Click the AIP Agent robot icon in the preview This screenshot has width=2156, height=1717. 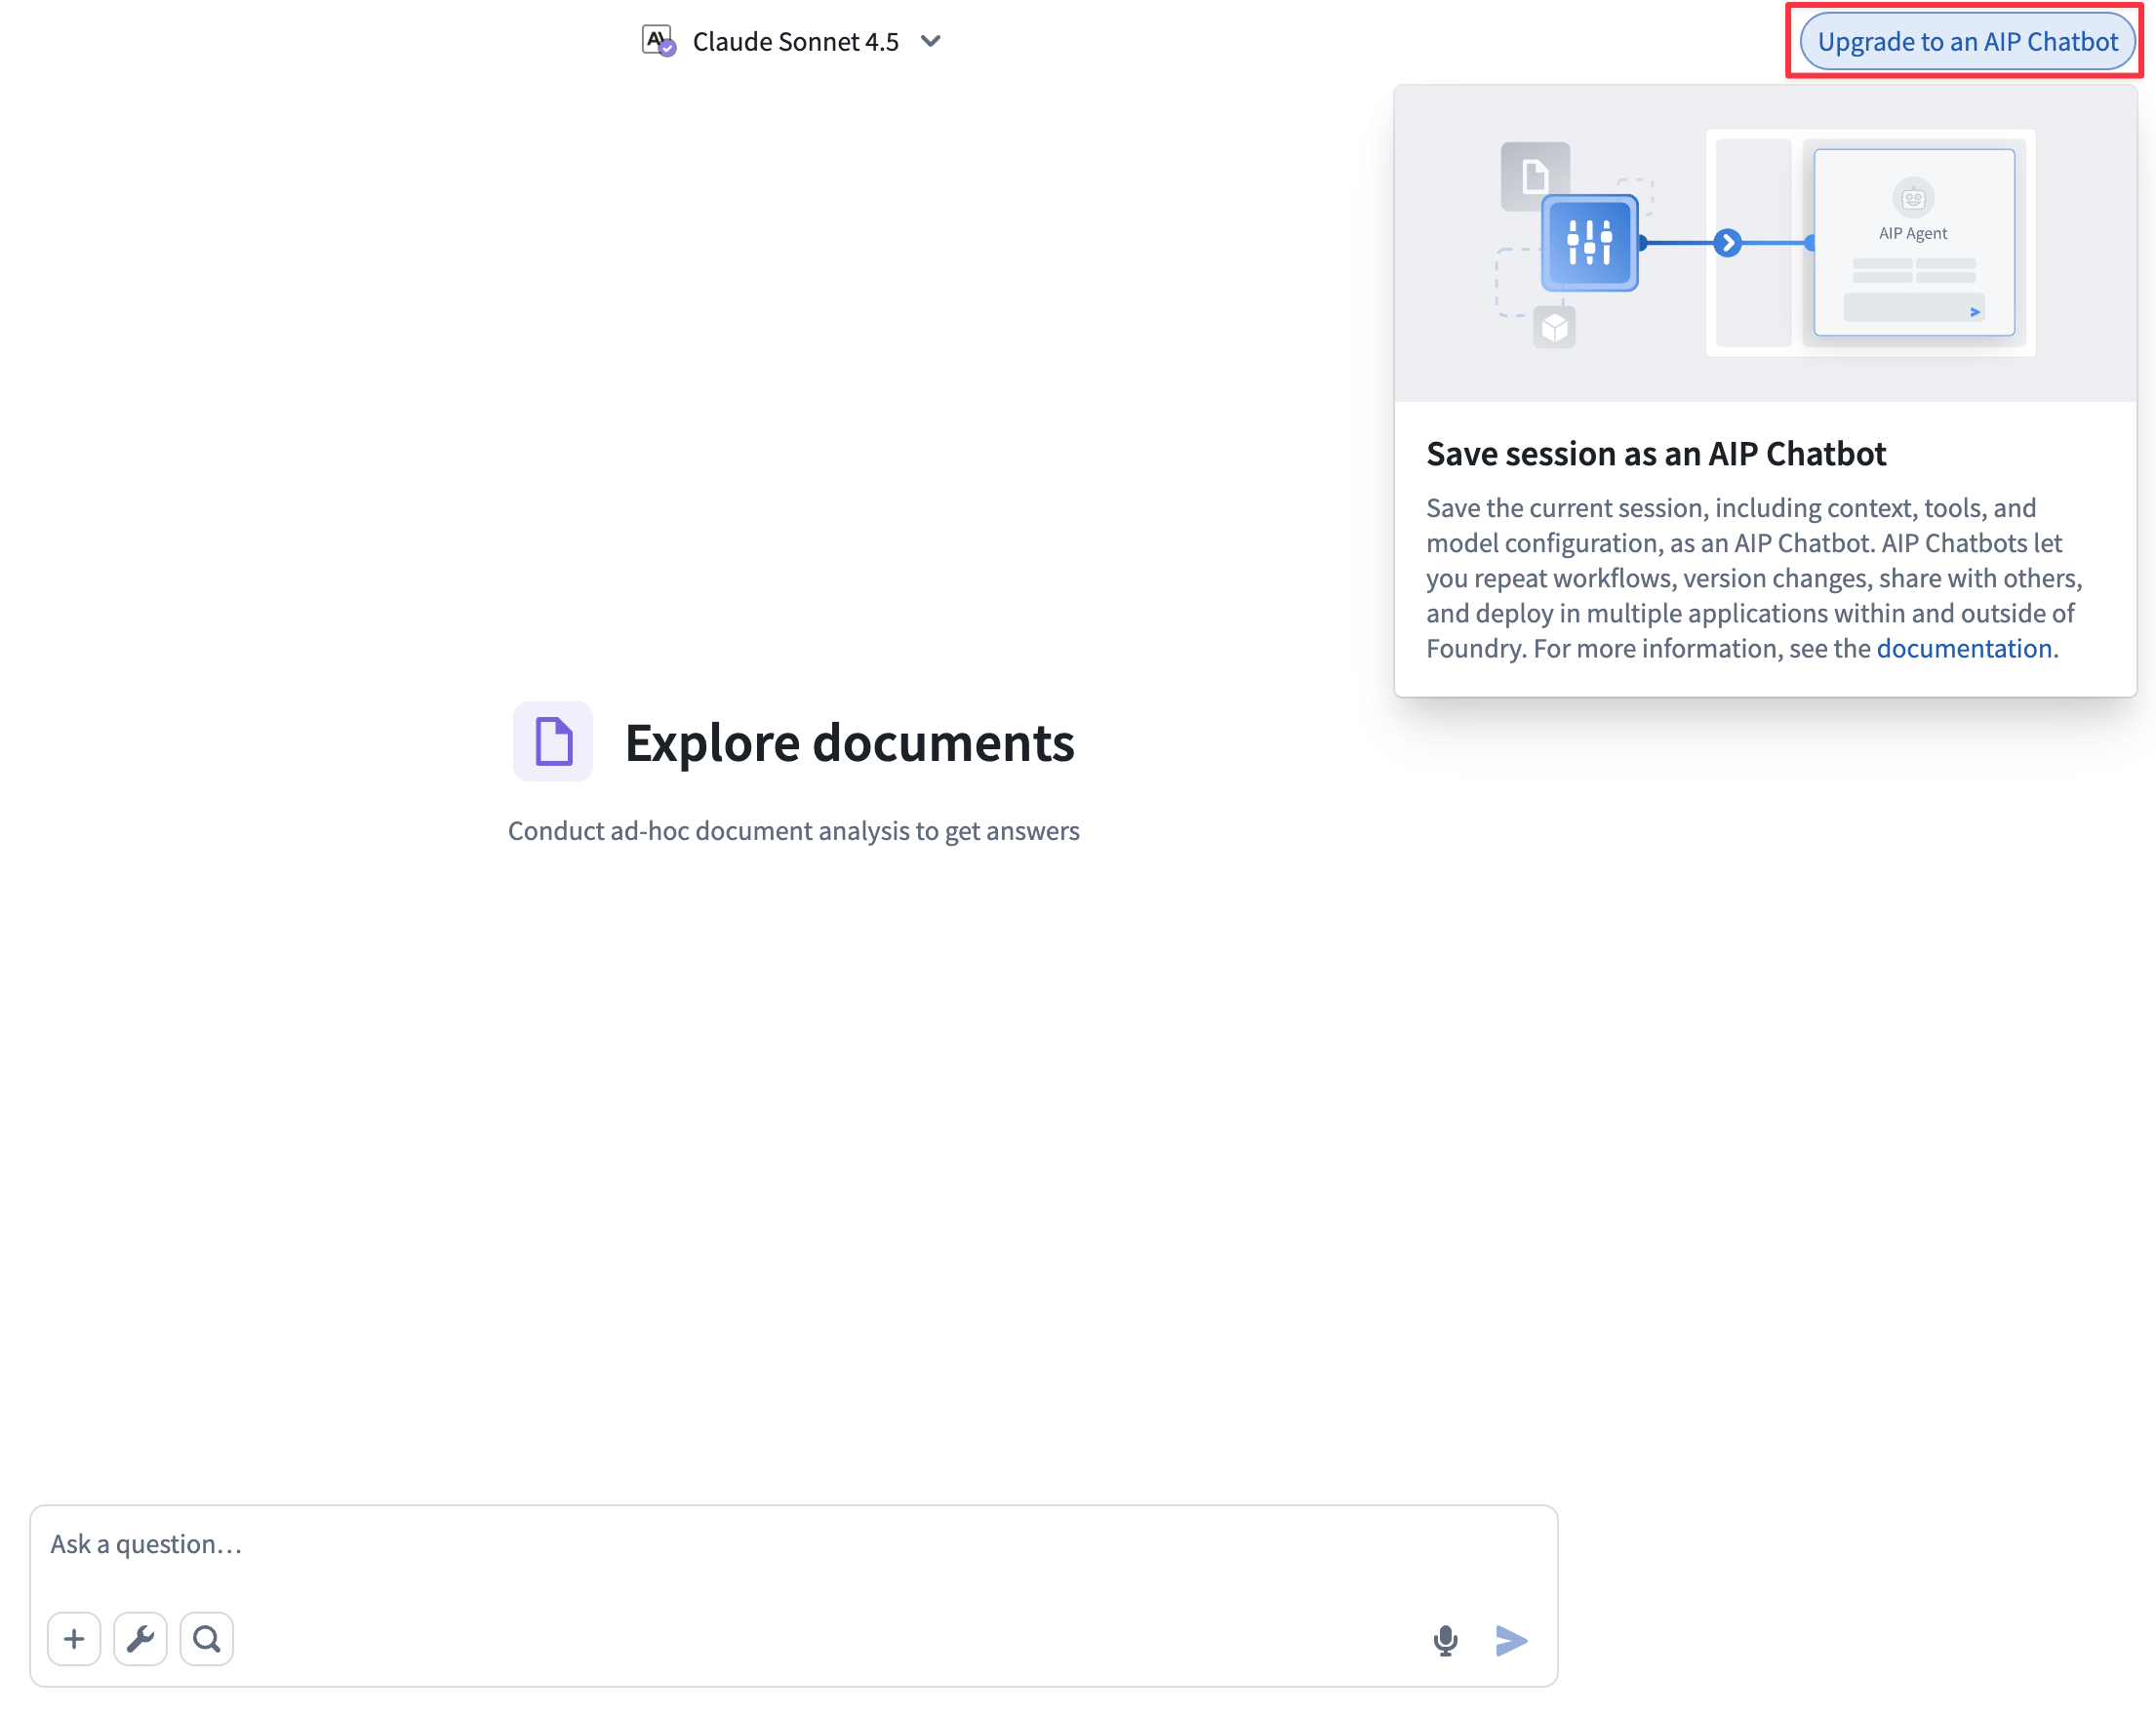pos(1912,198)
